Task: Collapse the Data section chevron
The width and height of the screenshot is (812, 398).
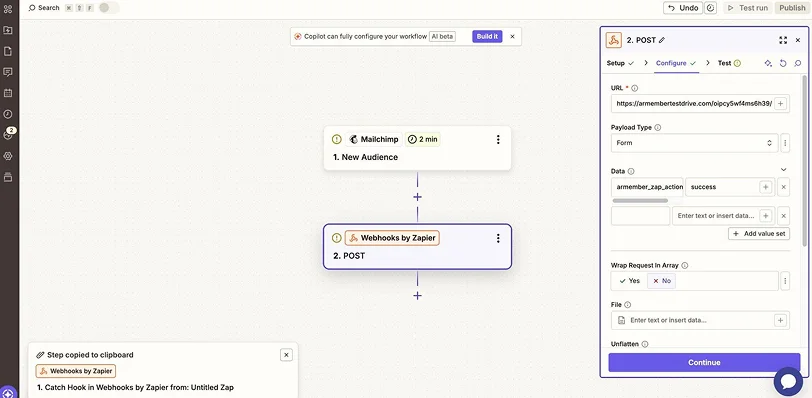Action: point(784,170)
